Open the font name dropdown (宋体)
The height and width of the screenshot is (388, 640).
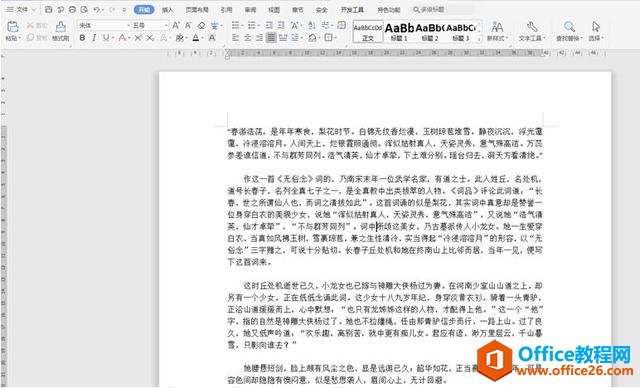[x=129, y=25]
